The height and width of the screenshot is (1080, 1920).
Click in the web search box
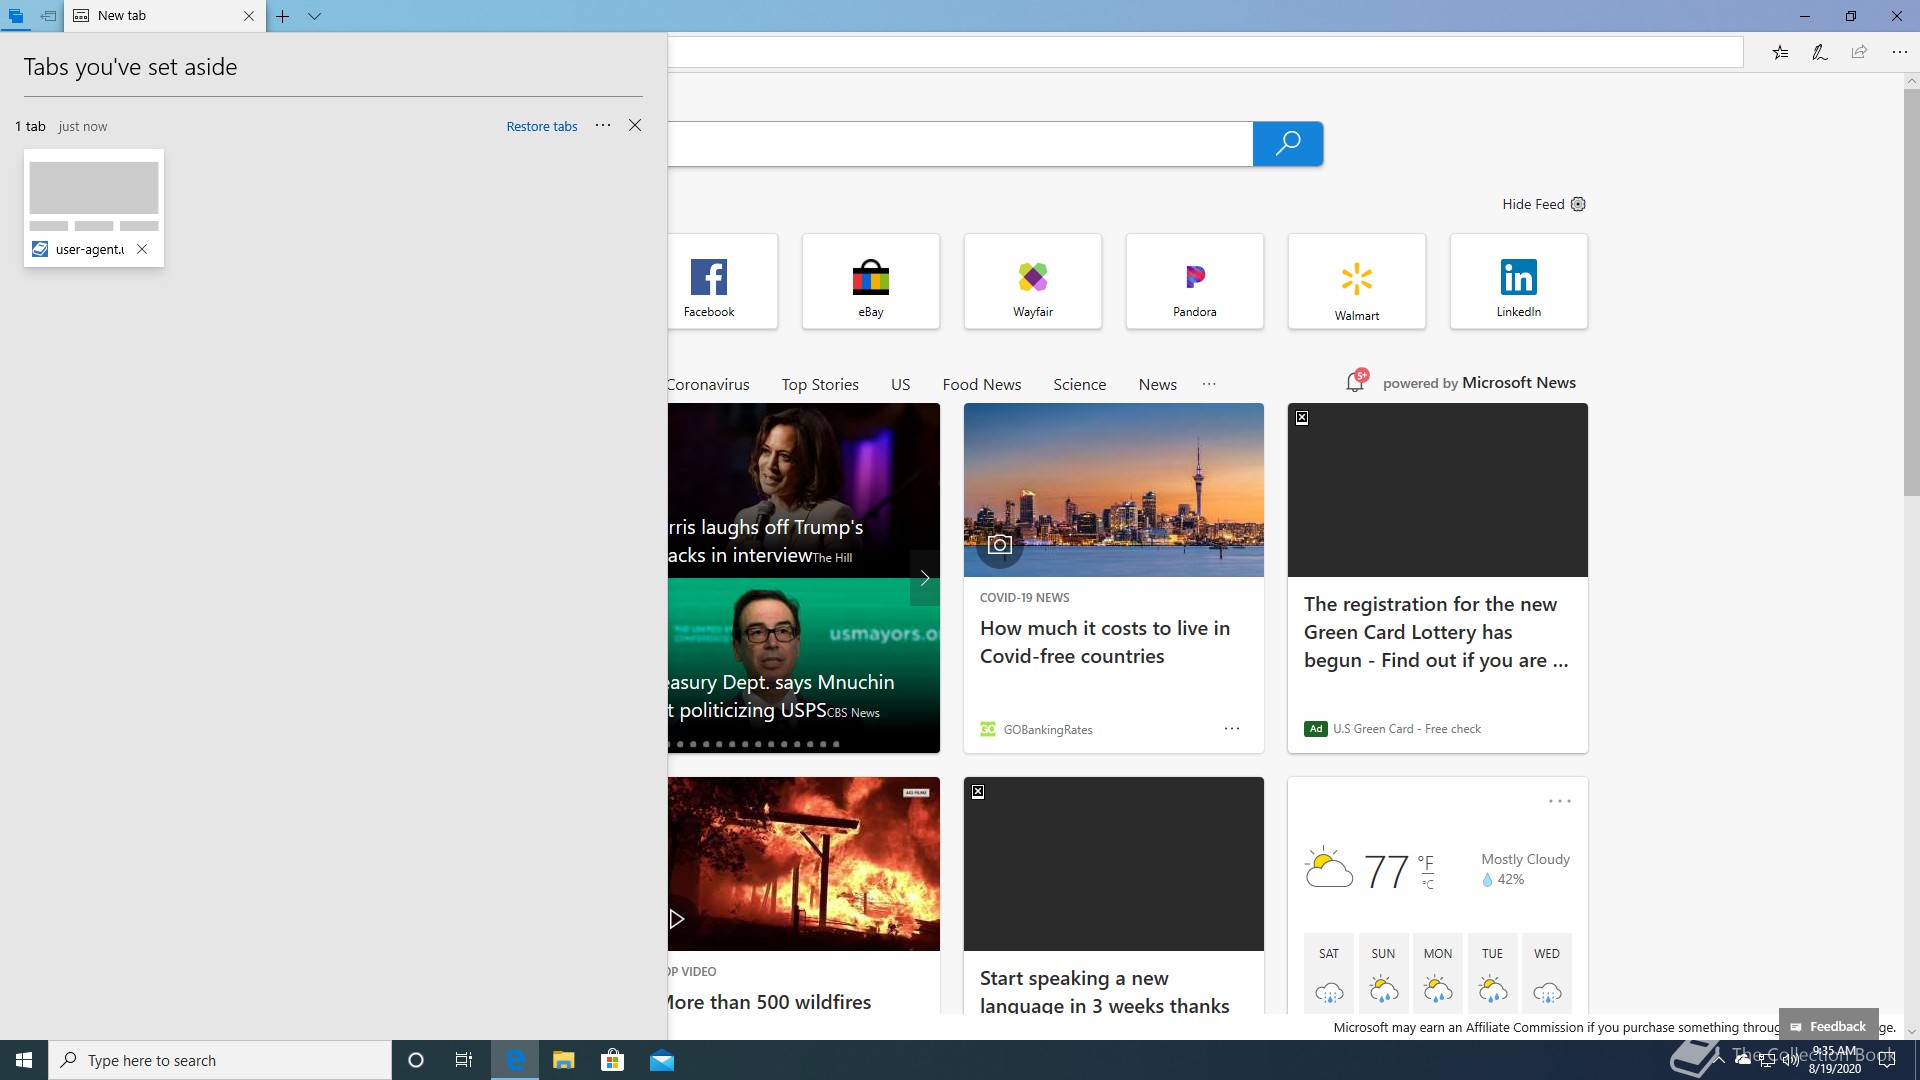(x=960, y=144)
